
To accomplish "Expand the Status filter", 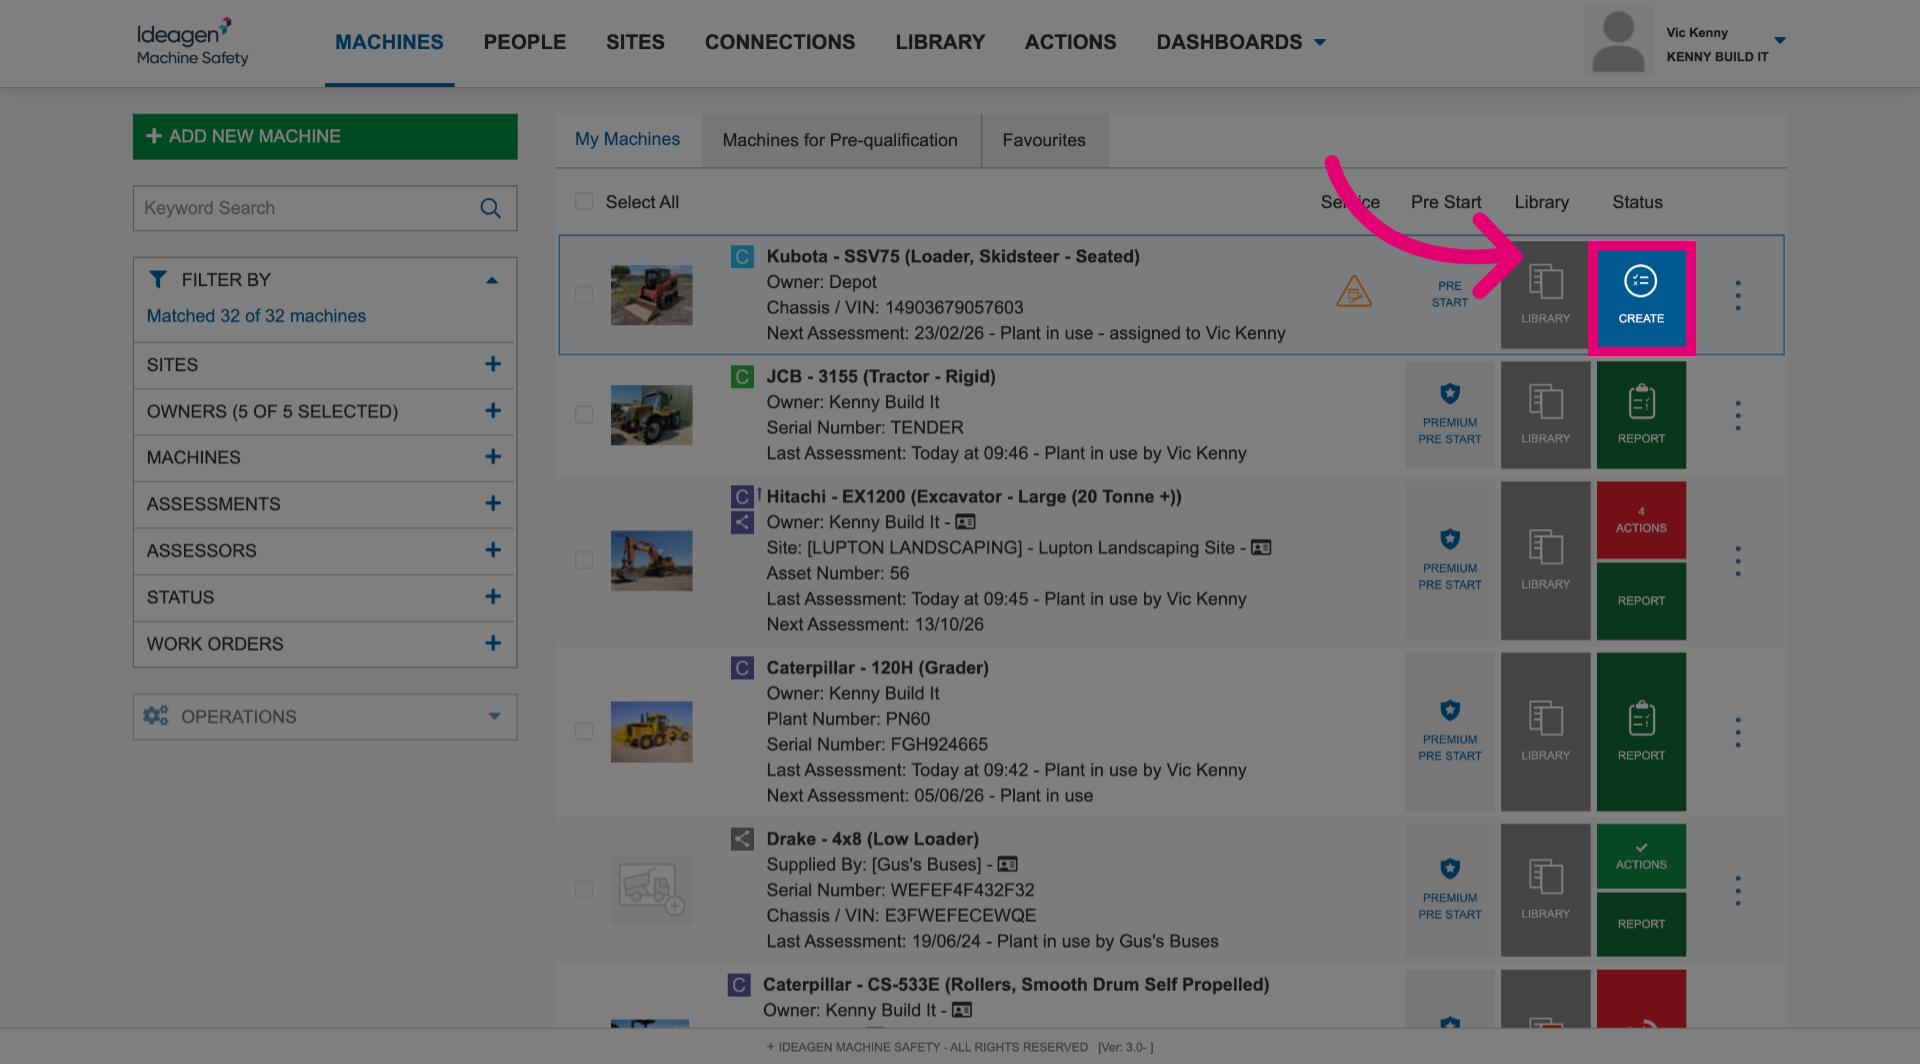I will pyautogui.click(x=325, y=597).
